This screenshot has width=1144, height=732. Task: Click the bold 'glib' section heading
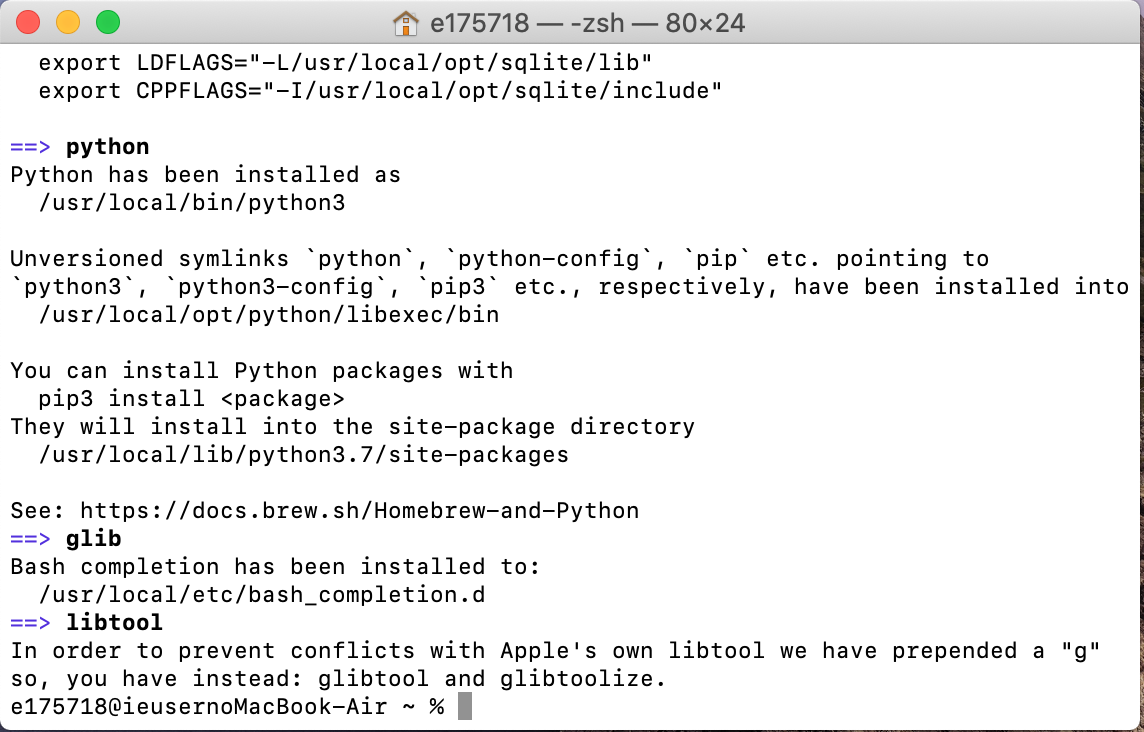[94, 539]
